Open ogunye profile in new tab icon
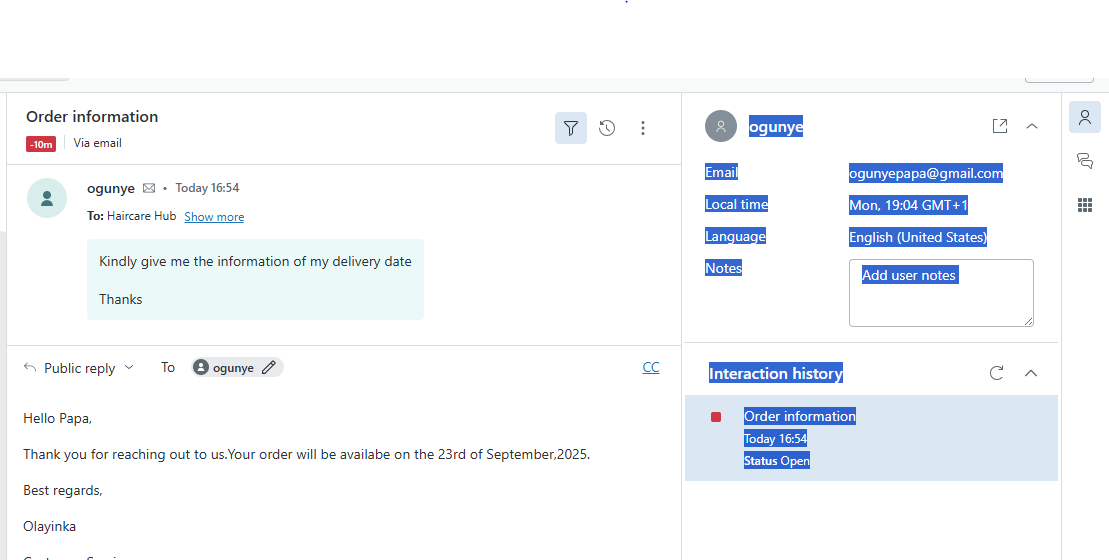The image size is (1109, 560). coord(999,126)
